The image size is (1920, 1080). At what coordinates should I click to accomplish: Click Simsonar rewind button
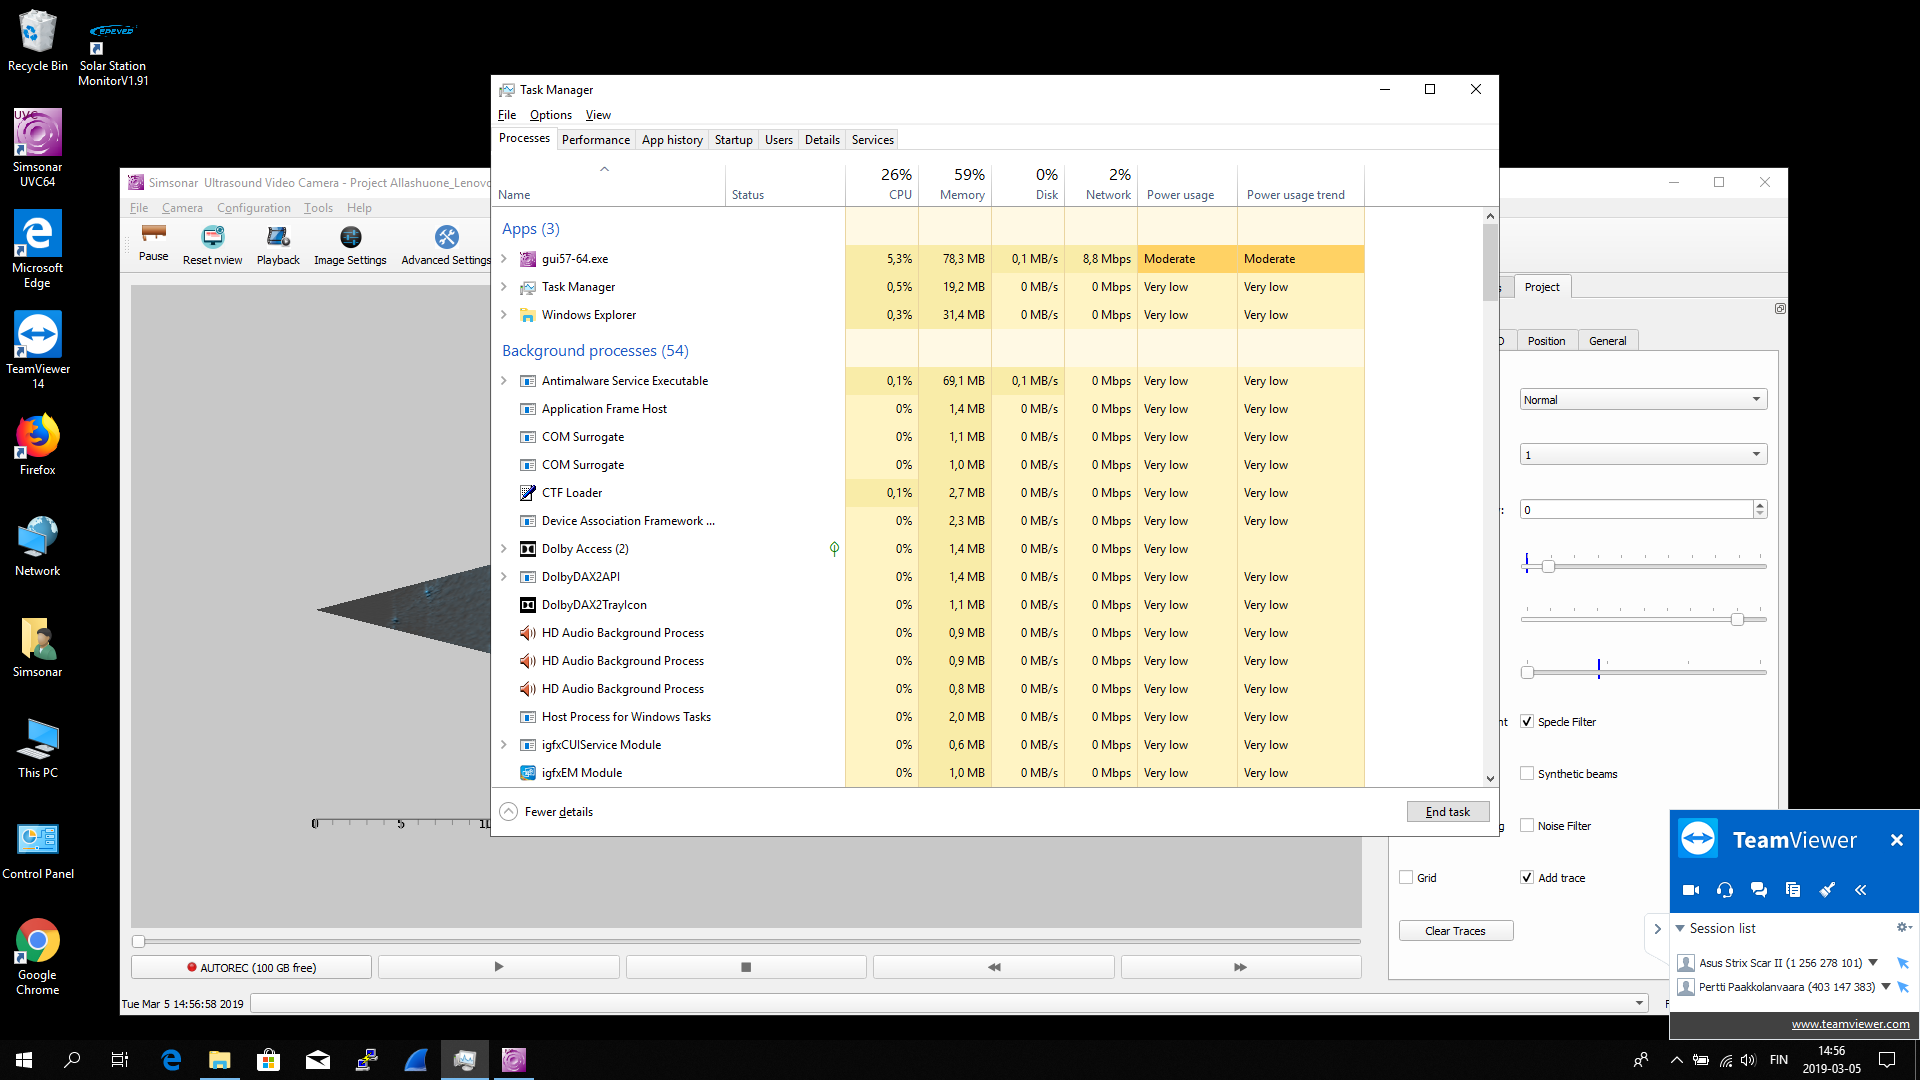[993, 967]
